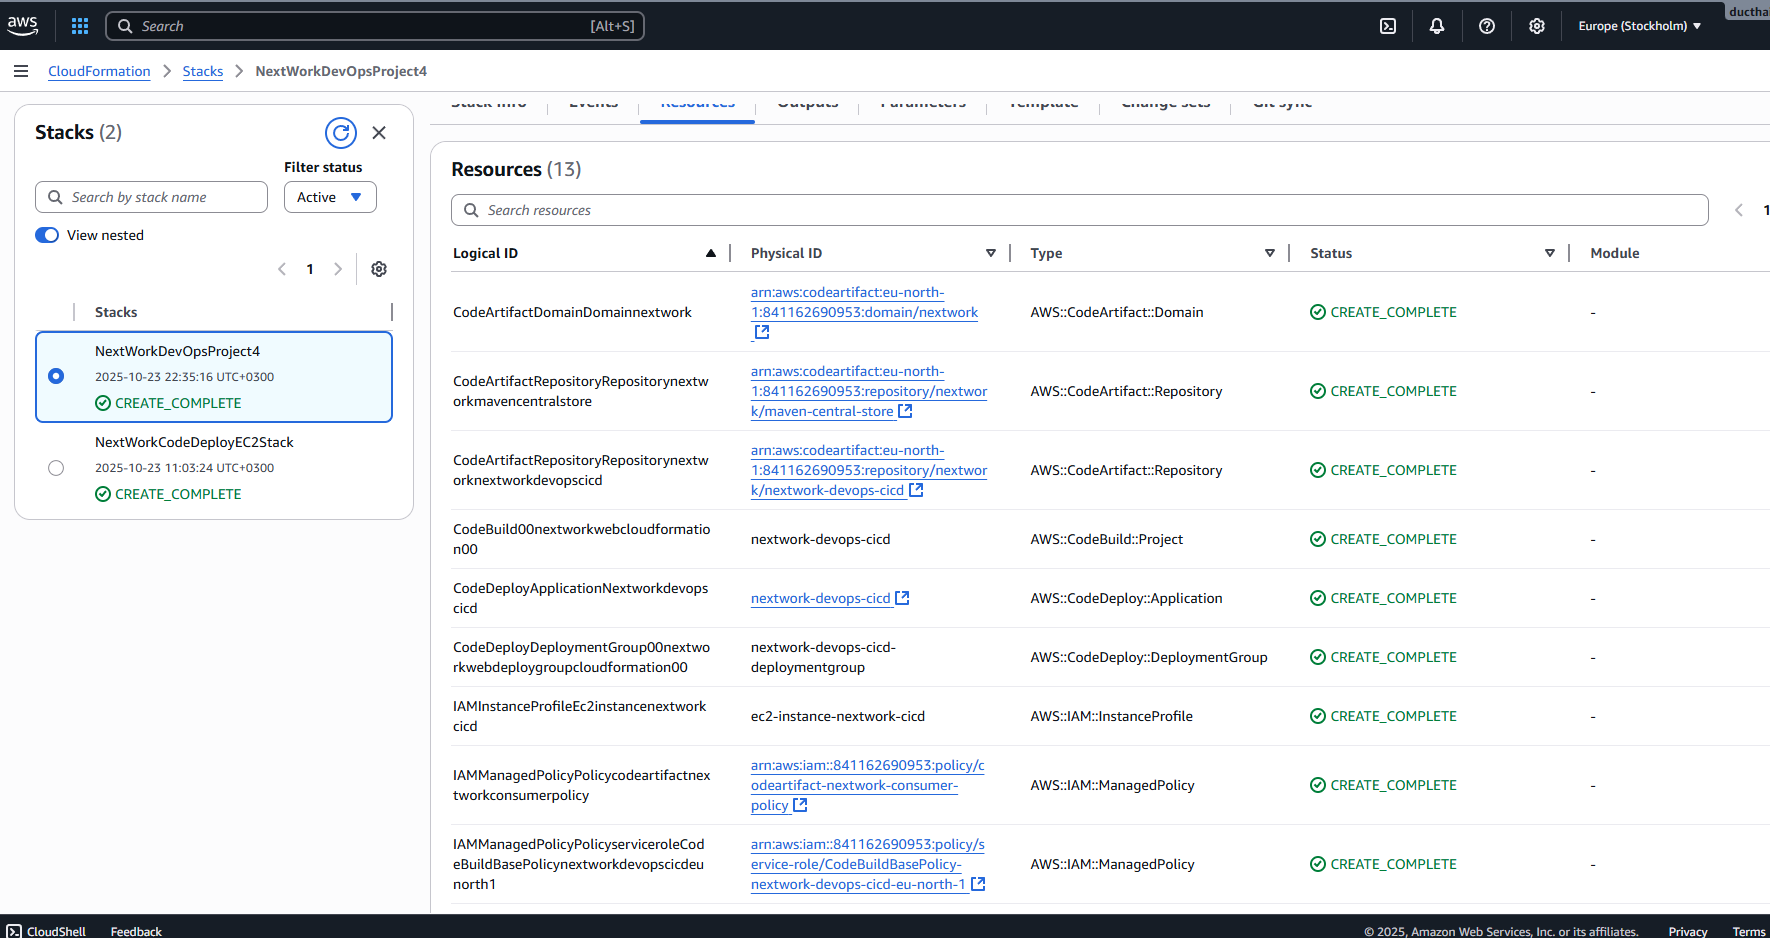Open the Feedback link in the footer
Viewport: 1770px width, 938px height.
(x=135, y=930)
